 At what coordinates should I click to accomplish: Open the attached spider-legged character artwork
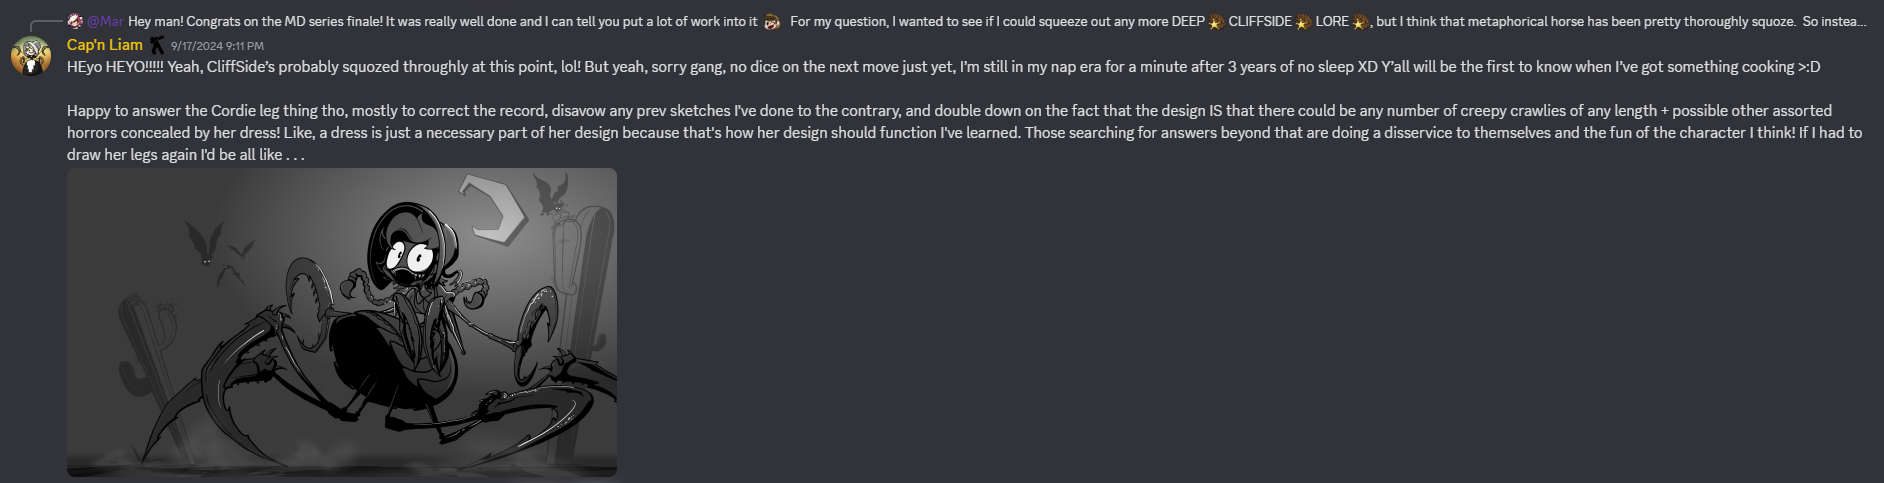click(342, 322)
